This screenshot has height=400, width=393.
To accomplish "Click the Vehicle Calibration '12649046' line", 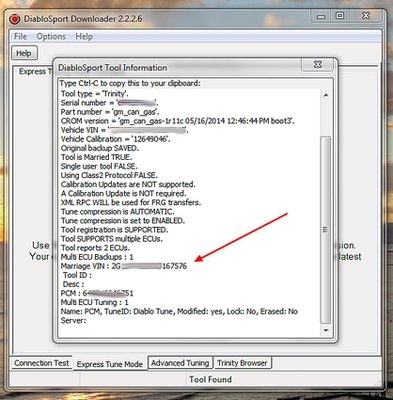I will (116, 139).
